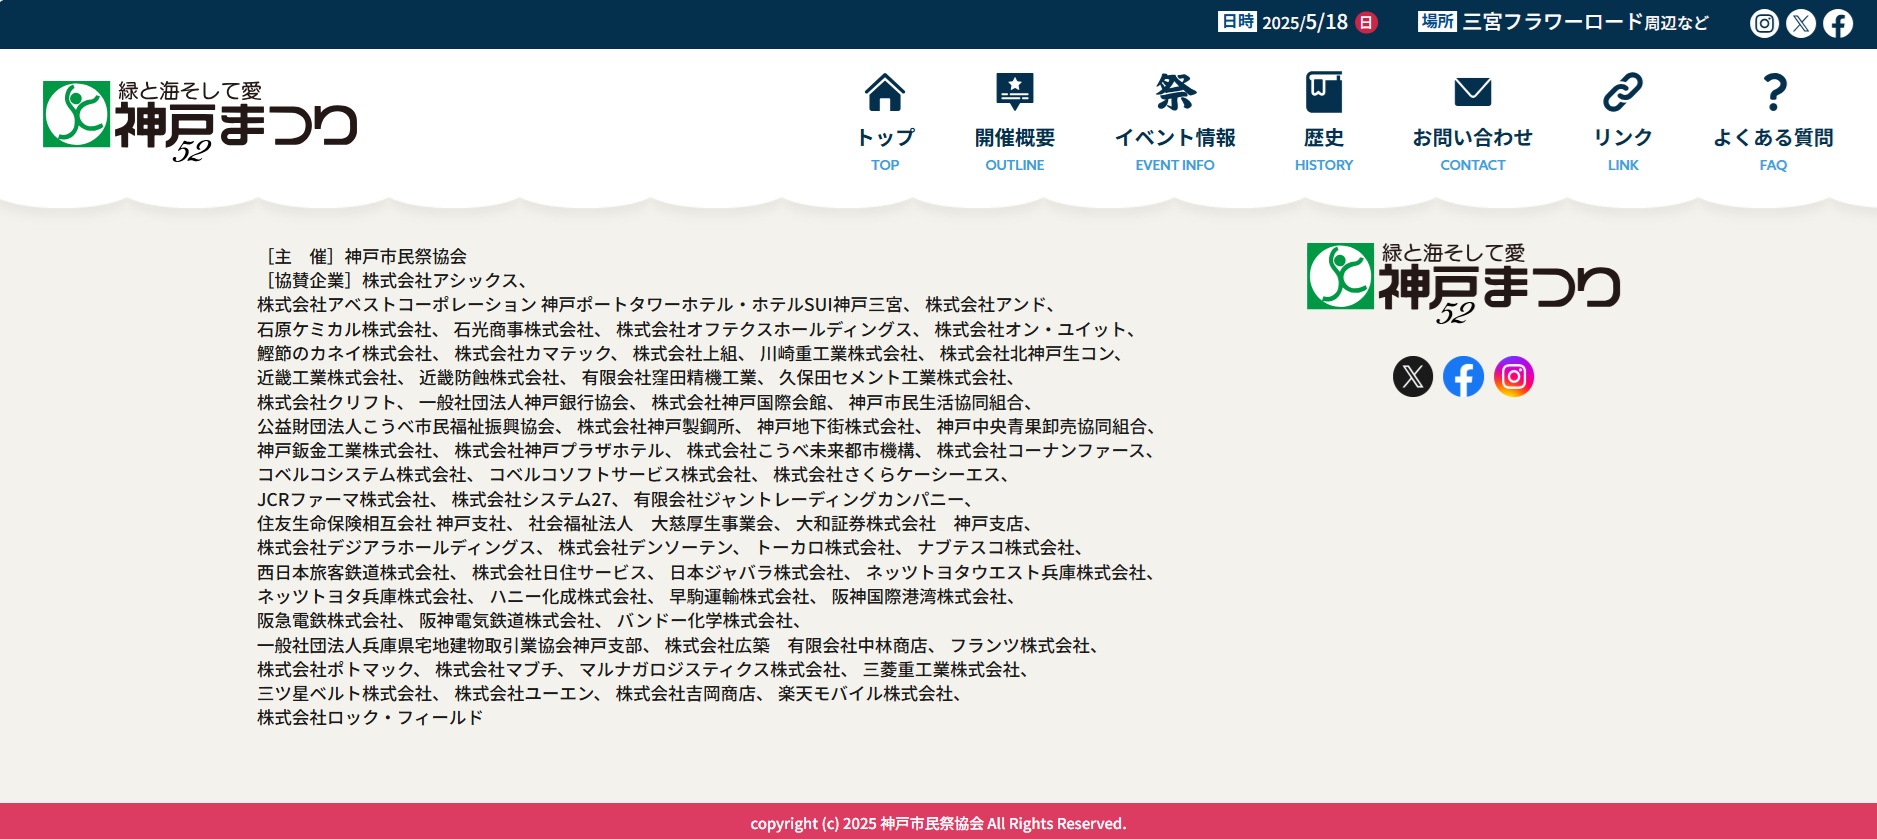The image size is (1877, 839).
Task: Click the 日時 label badge
Action: point(1237,21)
